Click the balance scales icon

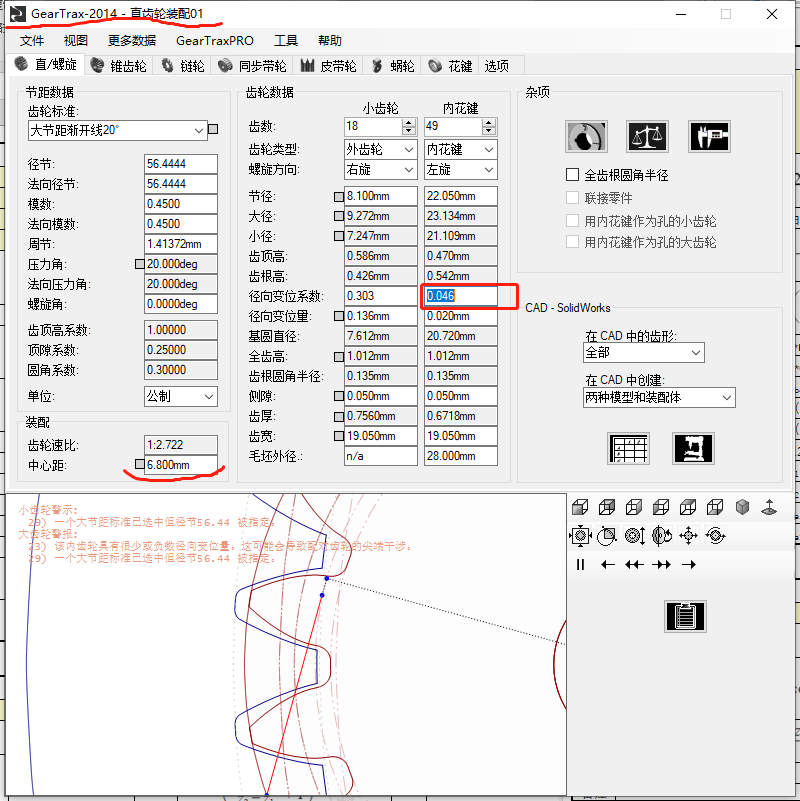(x=647, y=136)
